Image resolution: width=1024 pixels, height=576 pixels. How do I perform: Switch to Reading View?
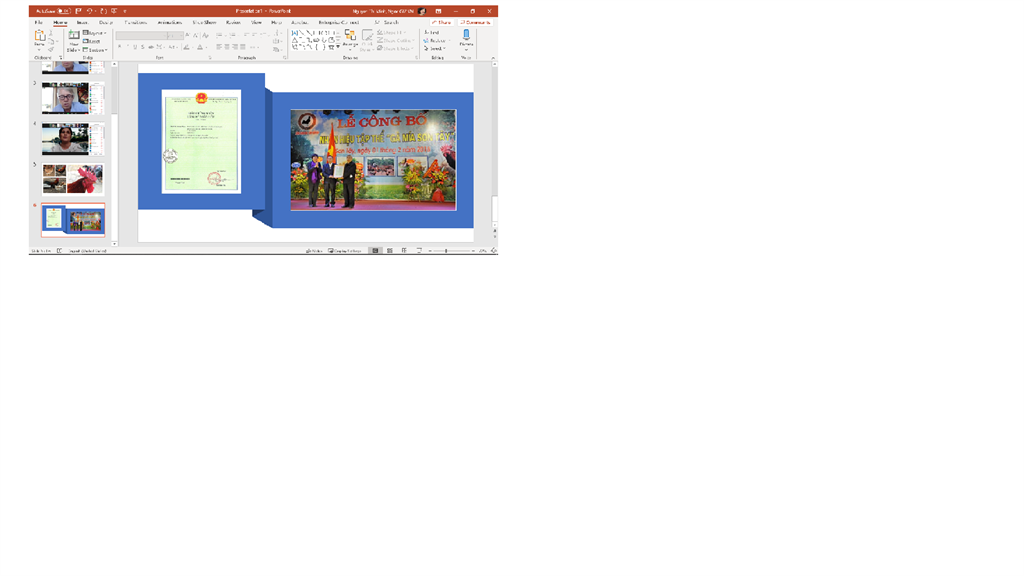(x=404, y=251)
